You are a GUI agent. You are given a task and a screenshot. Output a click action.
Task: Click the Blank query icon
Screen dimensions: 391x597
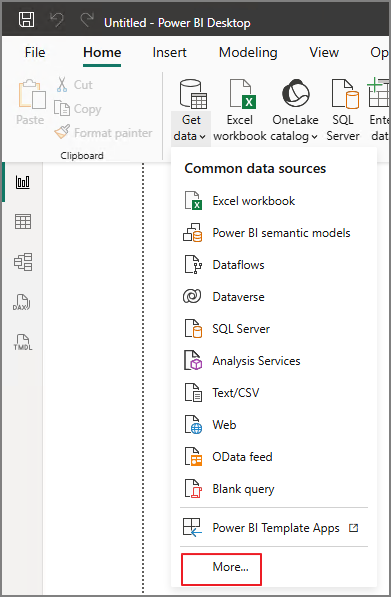point(193,488)
